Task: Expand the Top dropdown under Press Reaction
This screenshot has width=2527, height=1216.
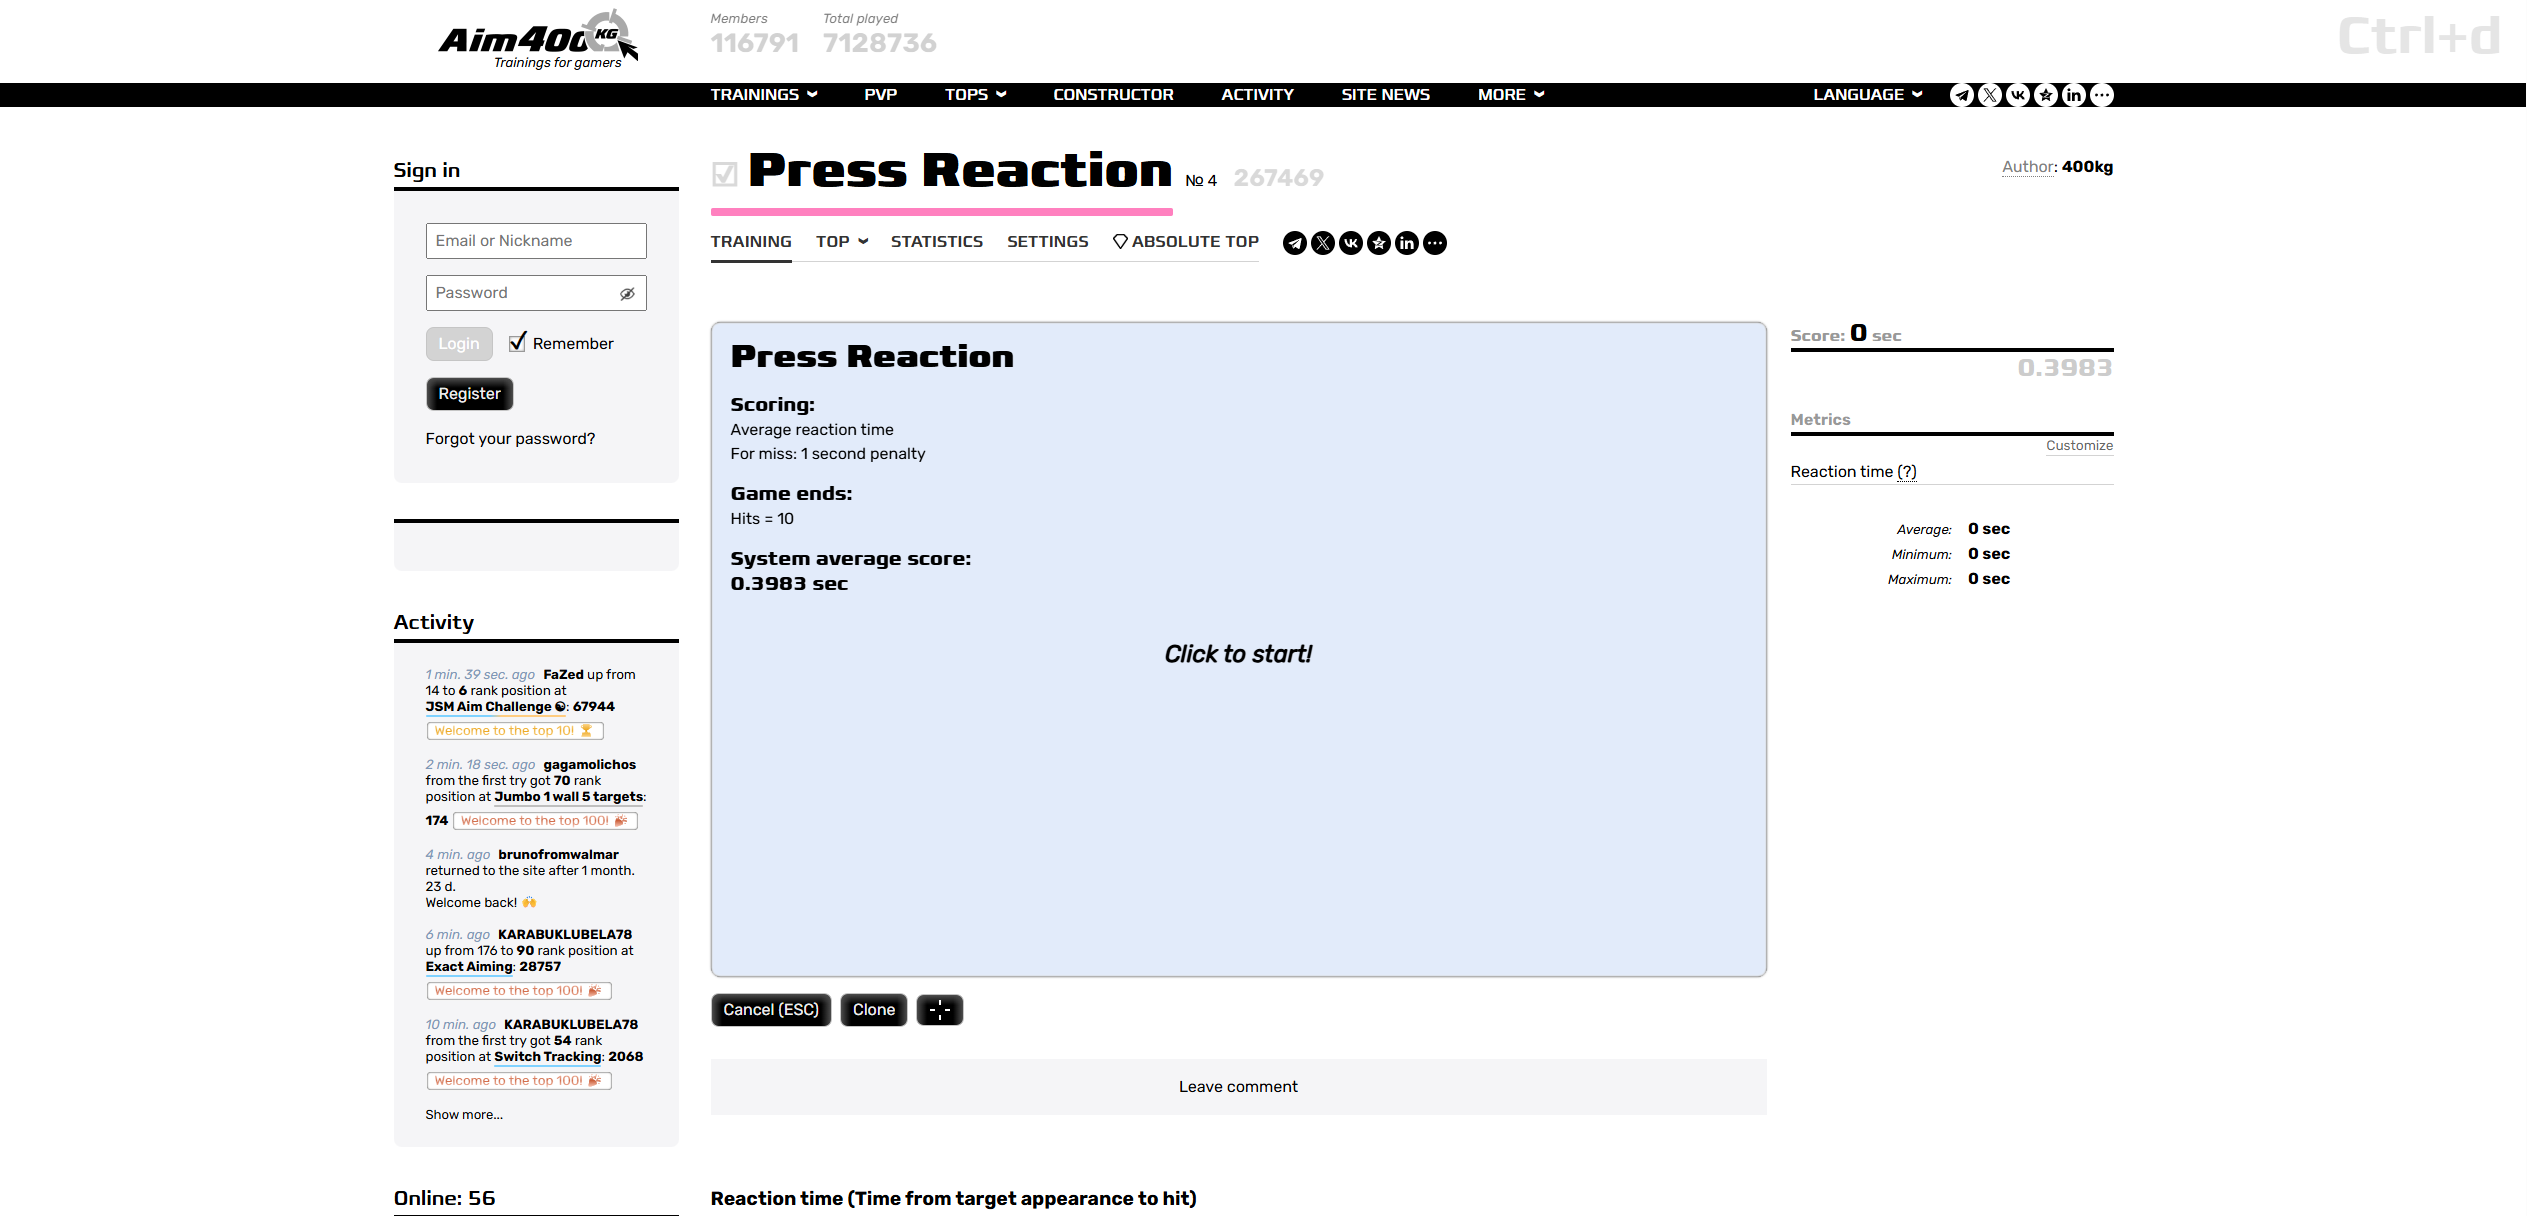Action: (x=841, y=242)
